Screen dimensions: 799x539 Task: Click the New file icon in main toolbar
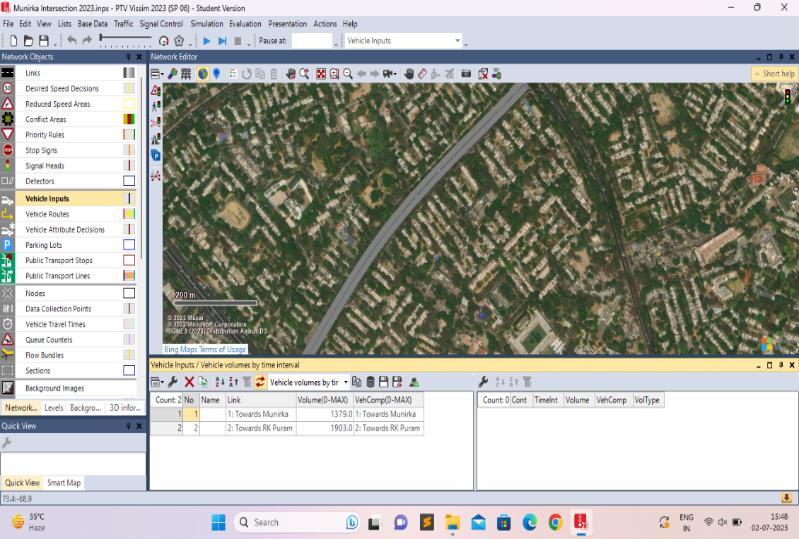pos(14,41)
